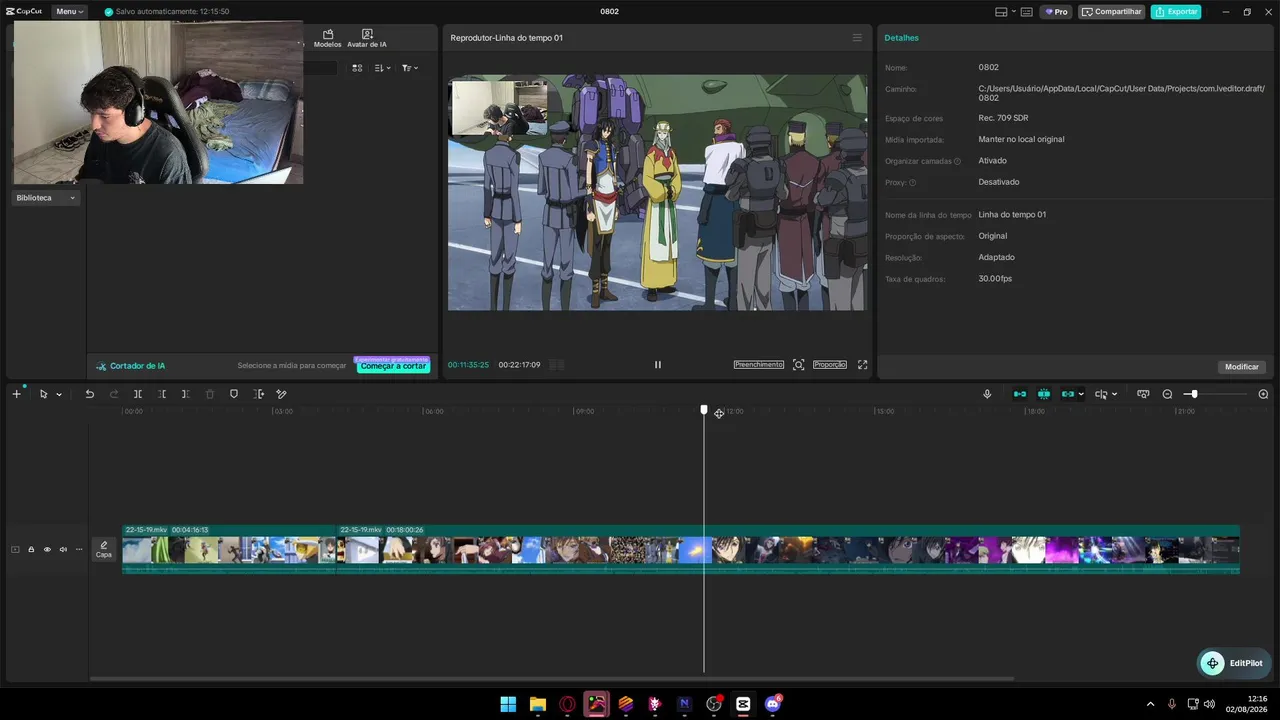Open keyboard shortcuts icon
The height and width of the screenshot is (720, 1280).
(x=1027, y=12)
